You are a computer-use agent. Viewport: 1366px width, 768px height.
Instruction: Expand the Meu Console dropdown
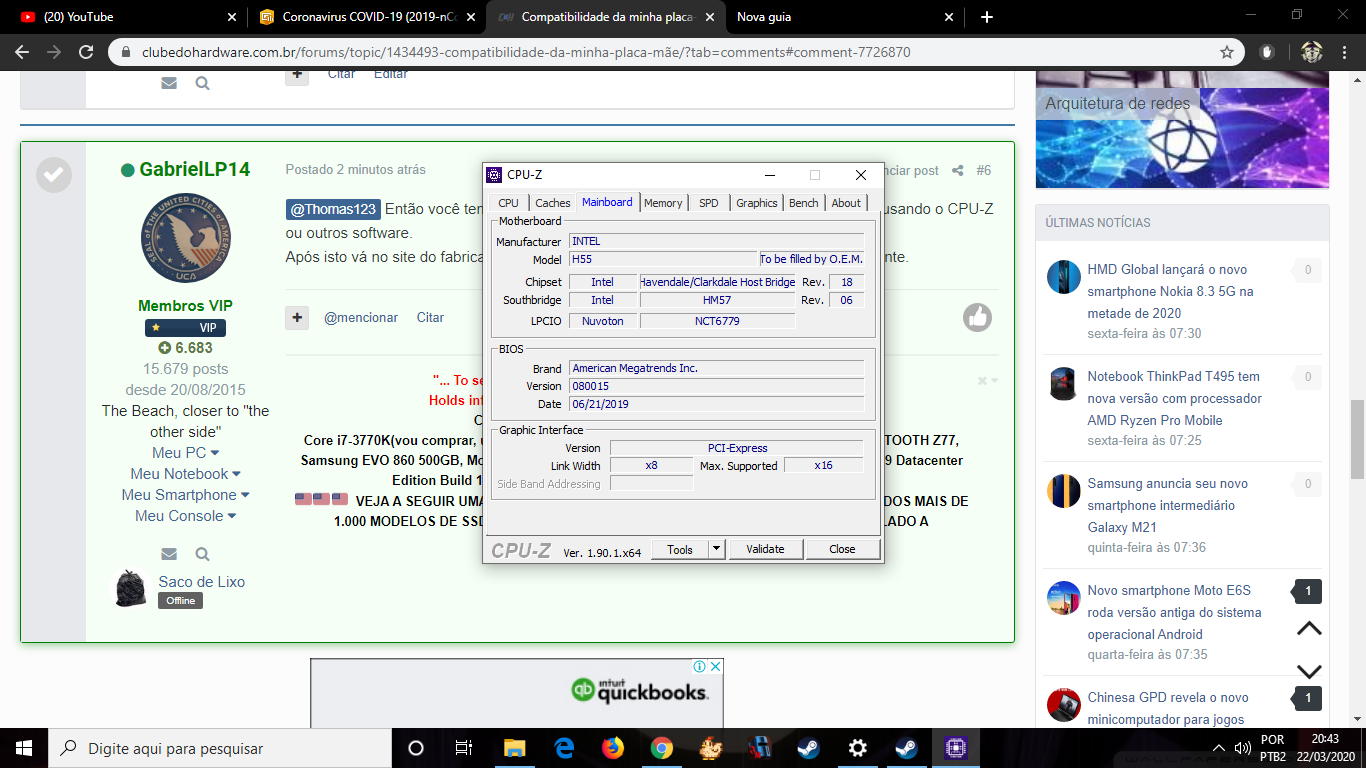185,516
